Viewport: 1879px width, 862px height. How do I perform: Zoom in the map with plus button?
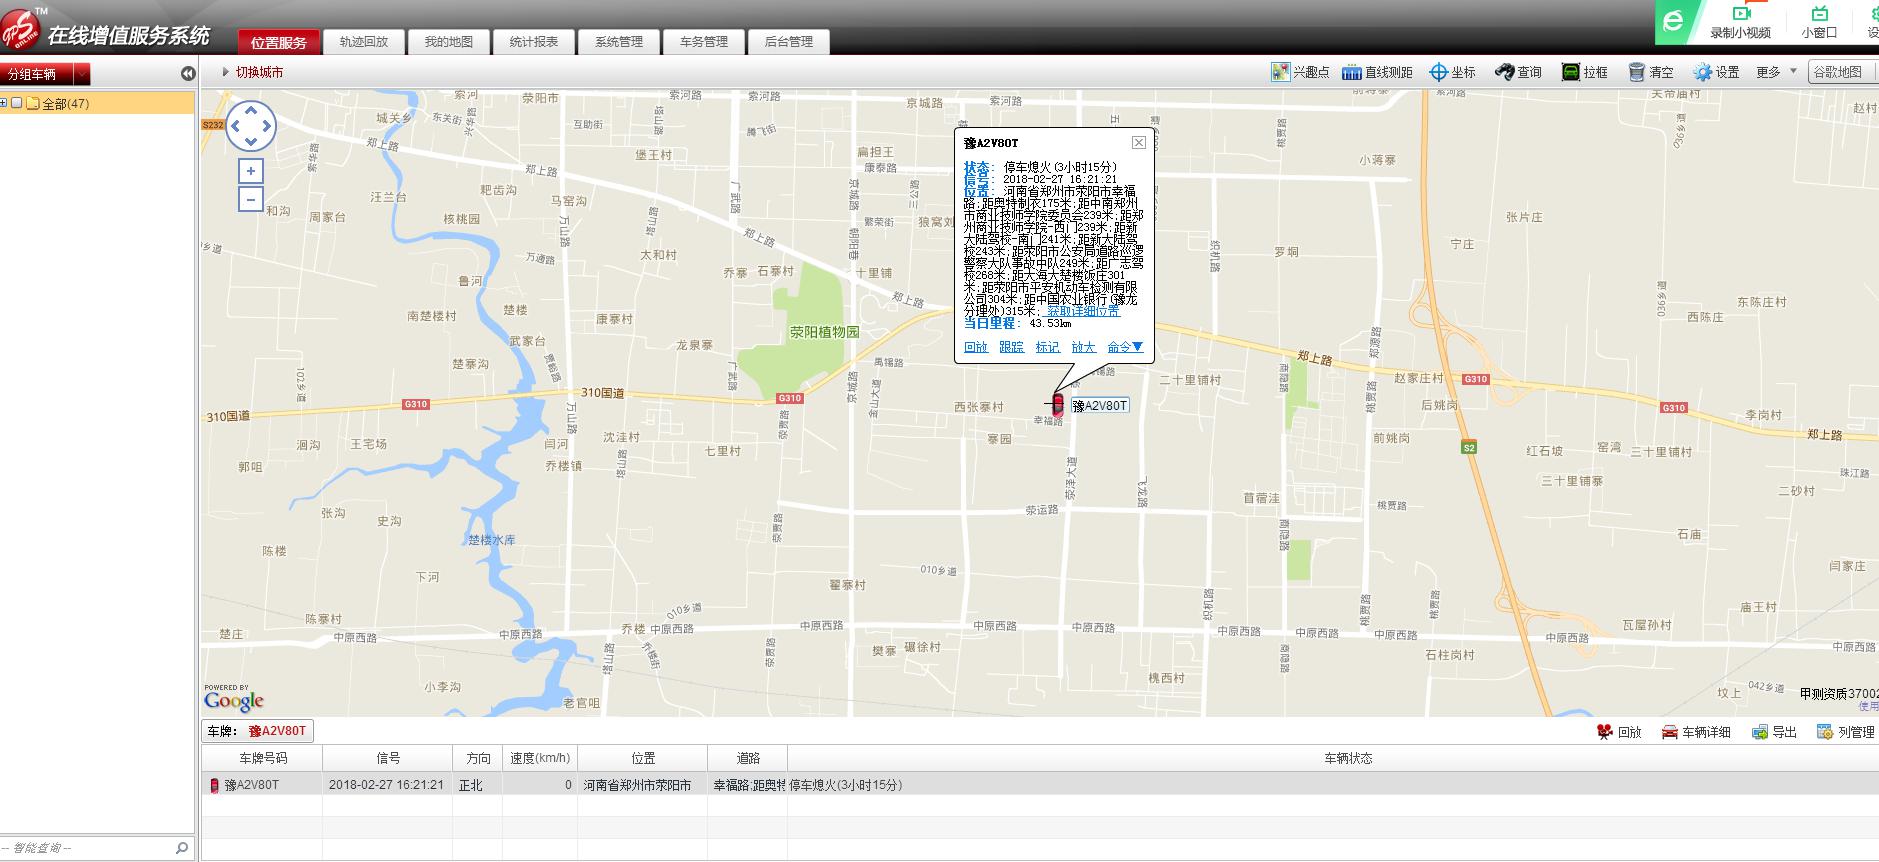(x=250, y=171)
